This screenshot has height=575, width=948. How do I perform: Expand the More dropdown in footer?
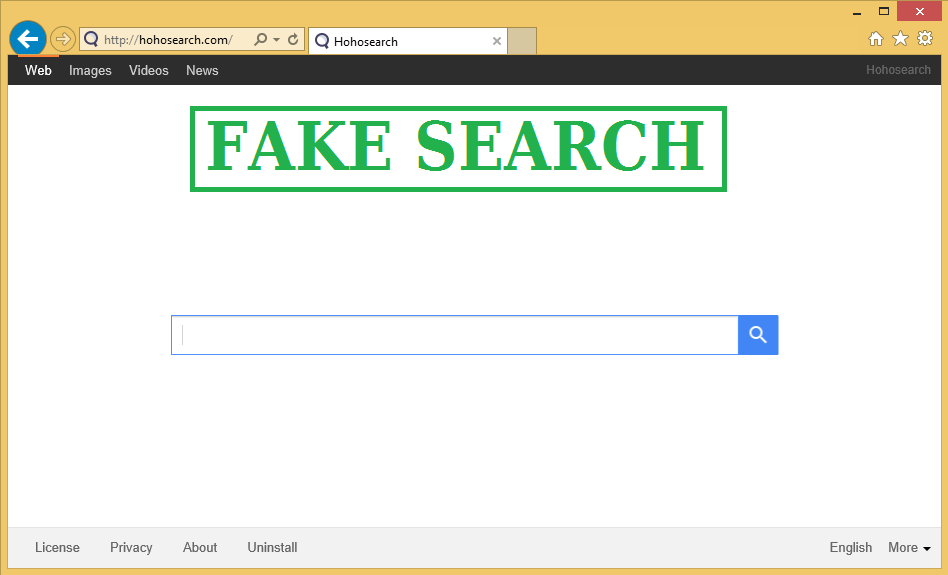pyautogui.click(x=909, y=547)
